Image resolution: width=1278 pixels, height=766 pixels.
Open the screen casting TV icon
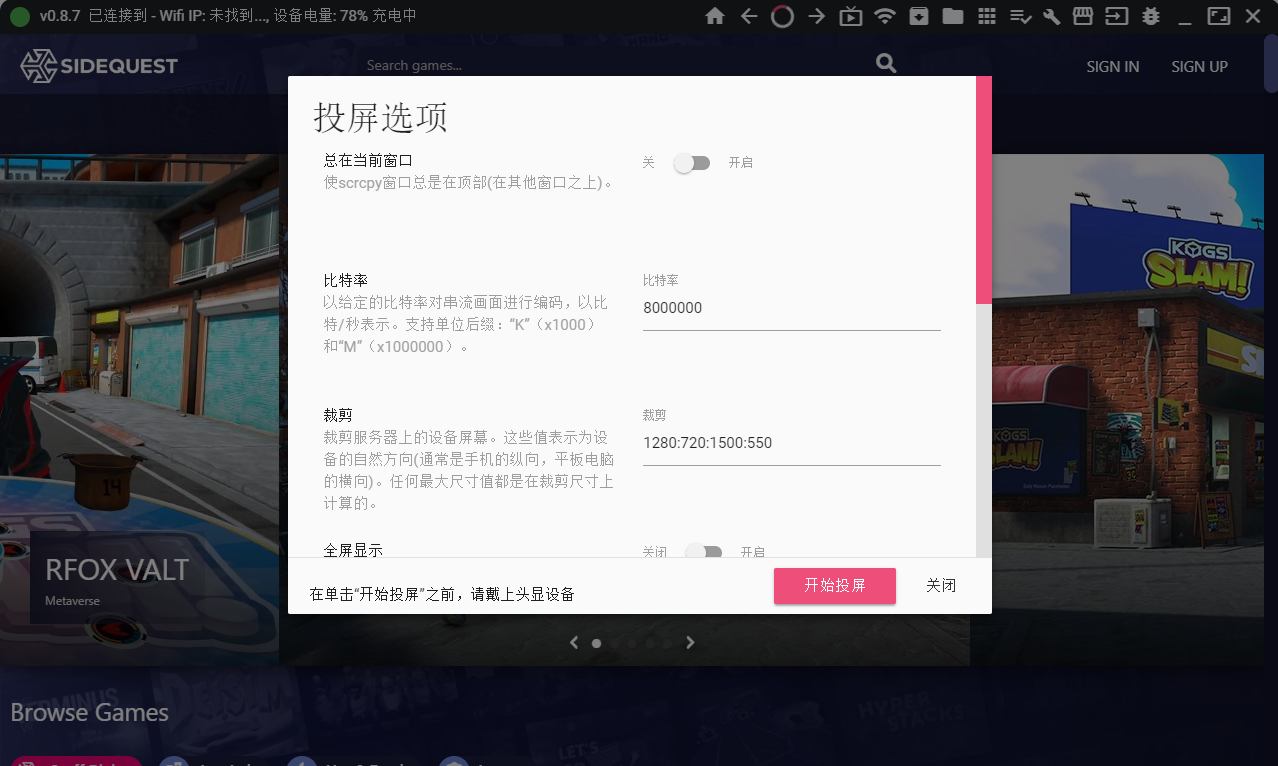tap(850, 16)
